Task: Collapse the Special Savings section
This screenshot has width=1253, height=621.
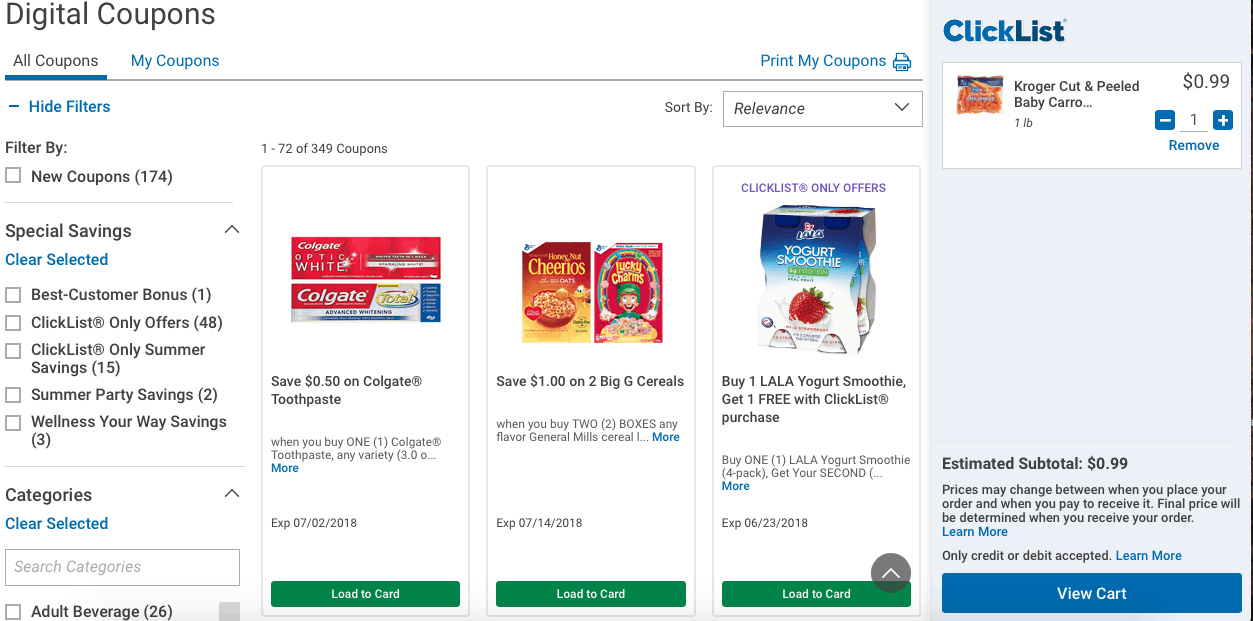Action: coord(232,230)
